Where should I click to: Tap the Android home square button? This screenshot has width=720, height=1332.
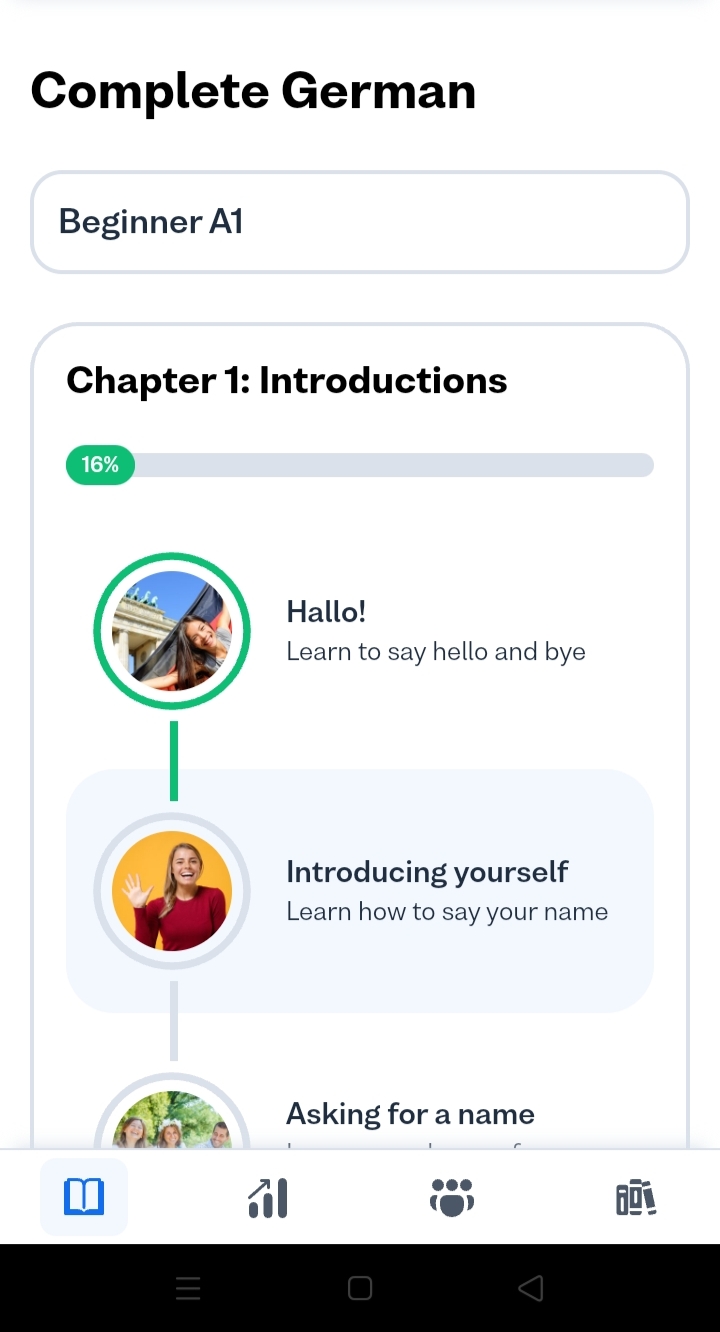[x=360, y=1288]
